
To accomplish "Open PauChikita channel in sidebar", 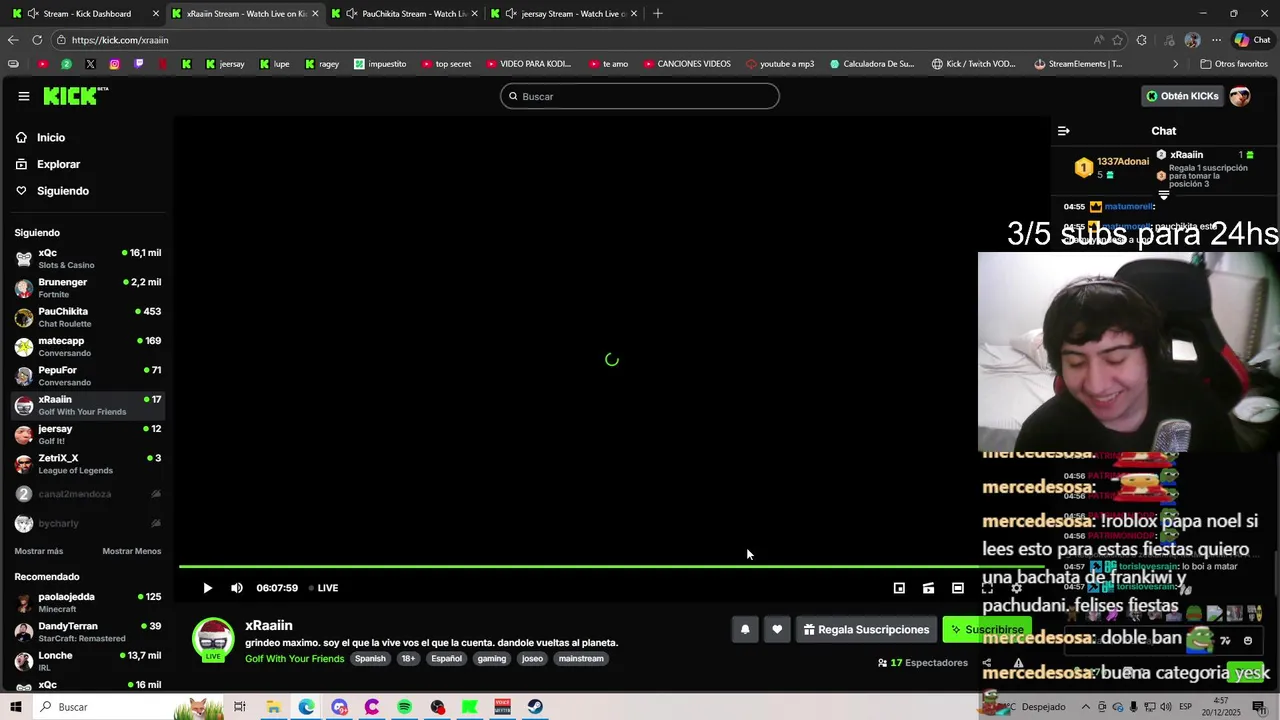I will pos(88,317).
